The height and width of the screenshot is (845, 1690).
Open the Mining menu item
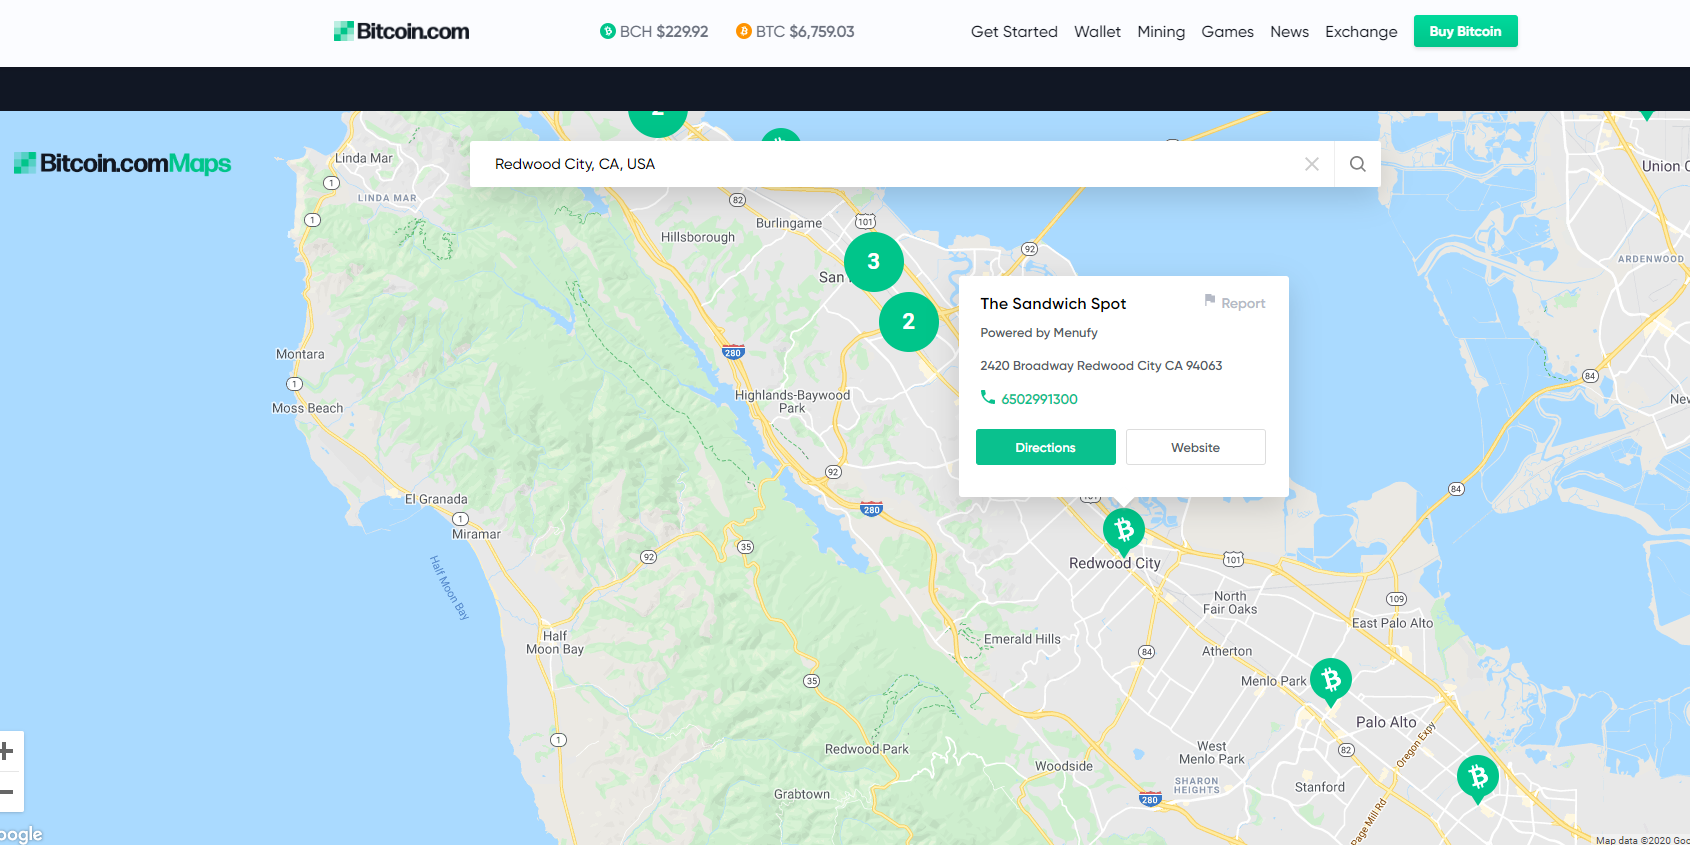[x=1161, y=32]
